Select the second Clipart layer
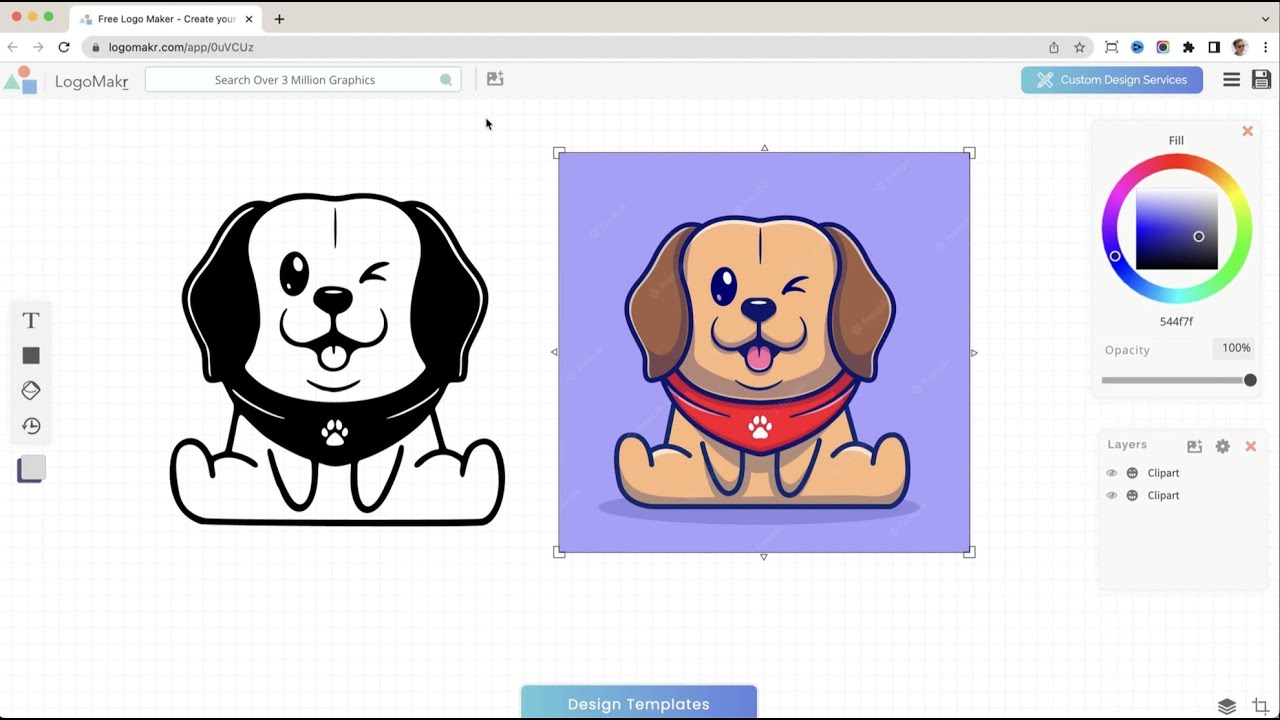This screenshot has height=720, width=1280. click(x=1163, y=495)
